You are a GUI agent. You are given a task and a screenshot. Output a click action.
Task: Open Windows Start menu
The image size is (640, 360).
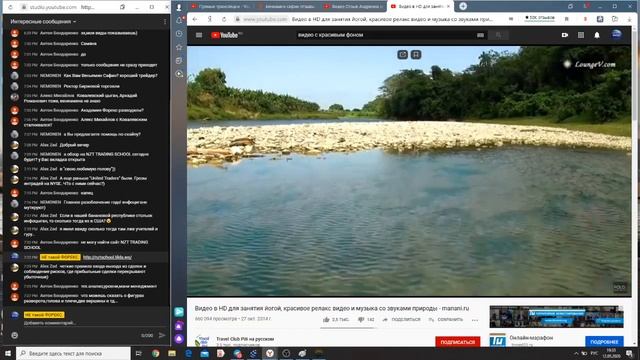coord(8,353)
